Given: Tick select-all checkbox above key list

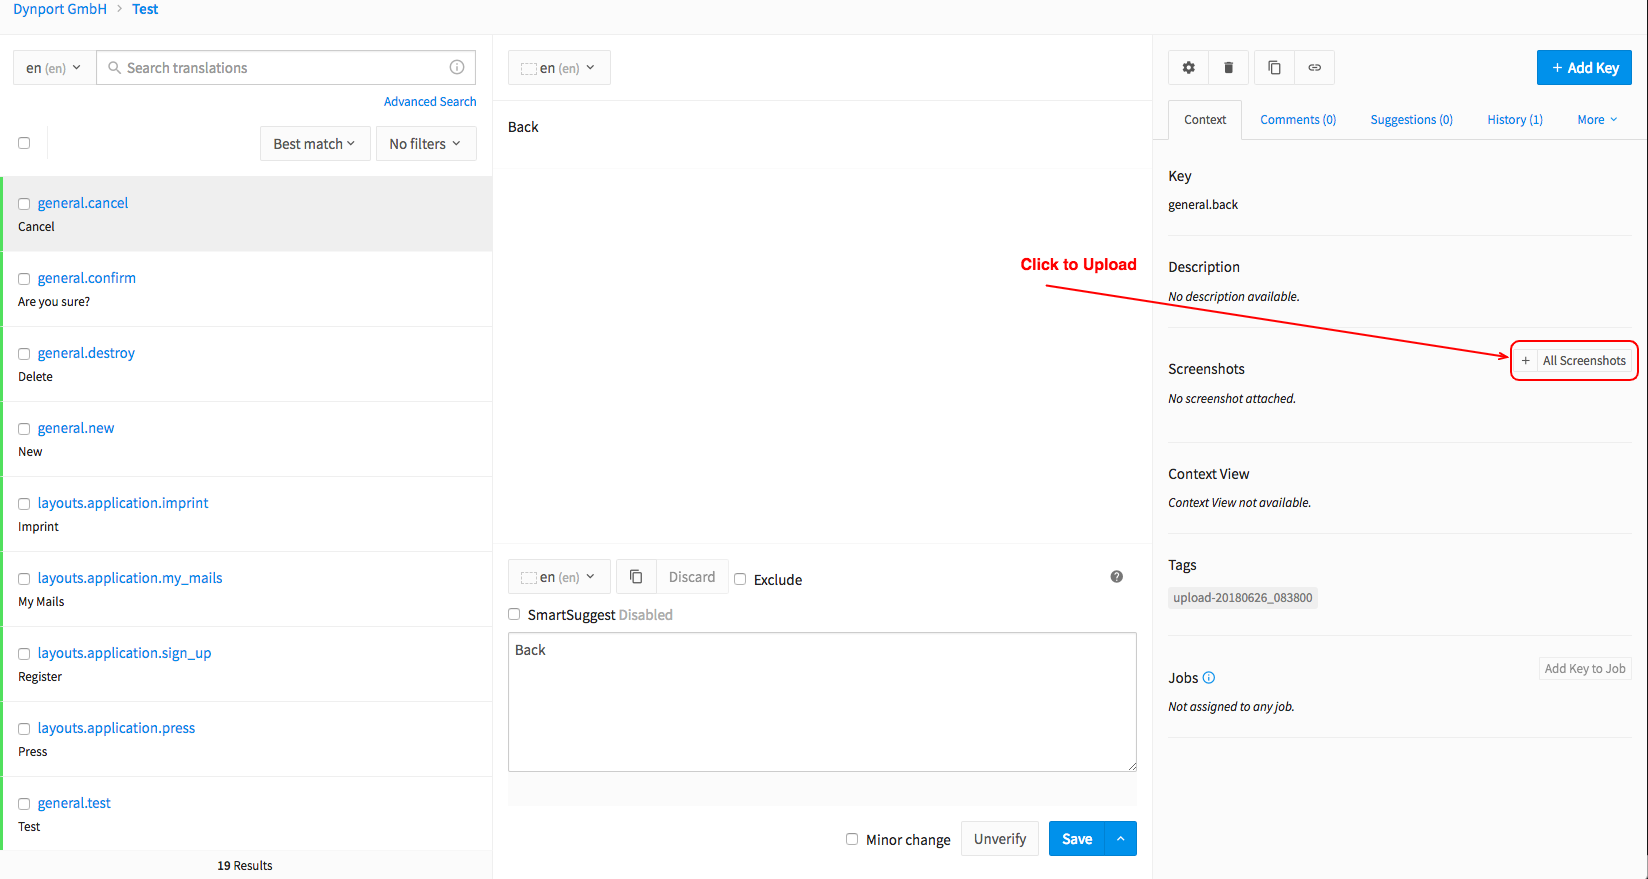Looking at the screenshot, I should pyautogui.click(x=24, y=143).
